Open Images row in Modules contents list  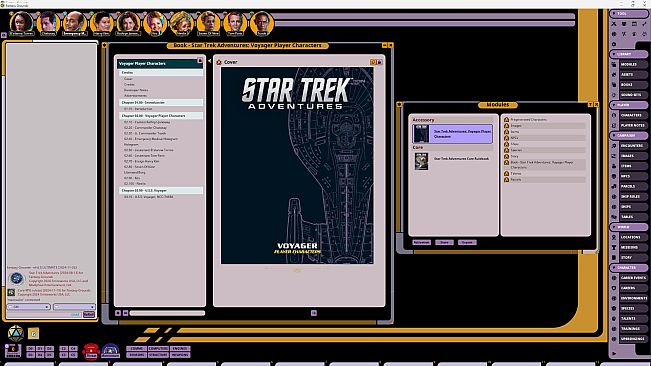point(544,125)
